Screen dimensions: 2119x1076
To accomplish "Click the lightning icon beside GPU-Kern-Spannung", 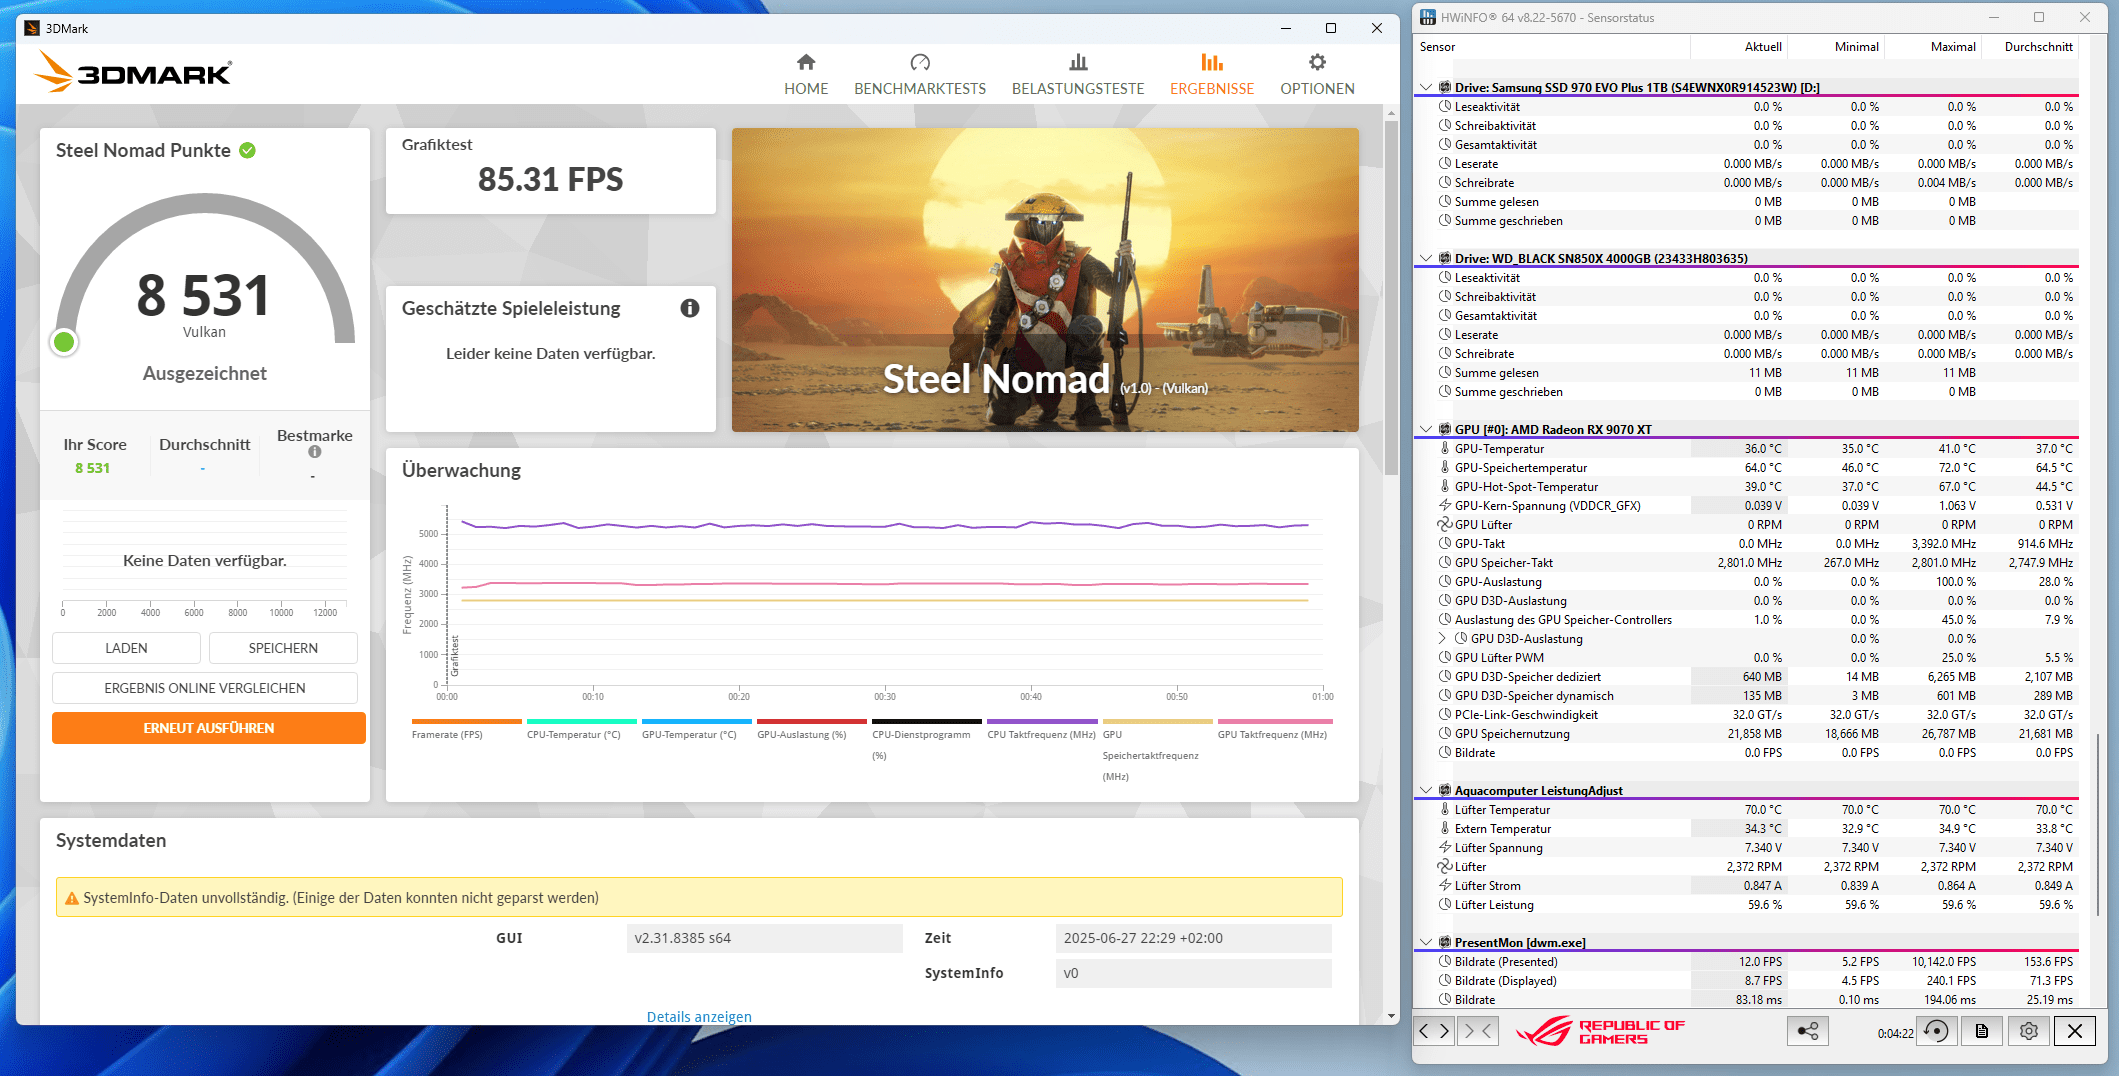I will coord(1445,506).
